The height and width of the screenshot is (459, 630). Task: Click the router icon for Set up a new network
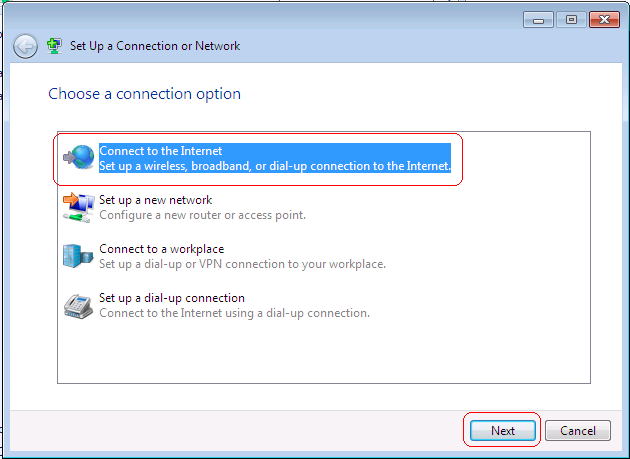click(x=78, y=207)
